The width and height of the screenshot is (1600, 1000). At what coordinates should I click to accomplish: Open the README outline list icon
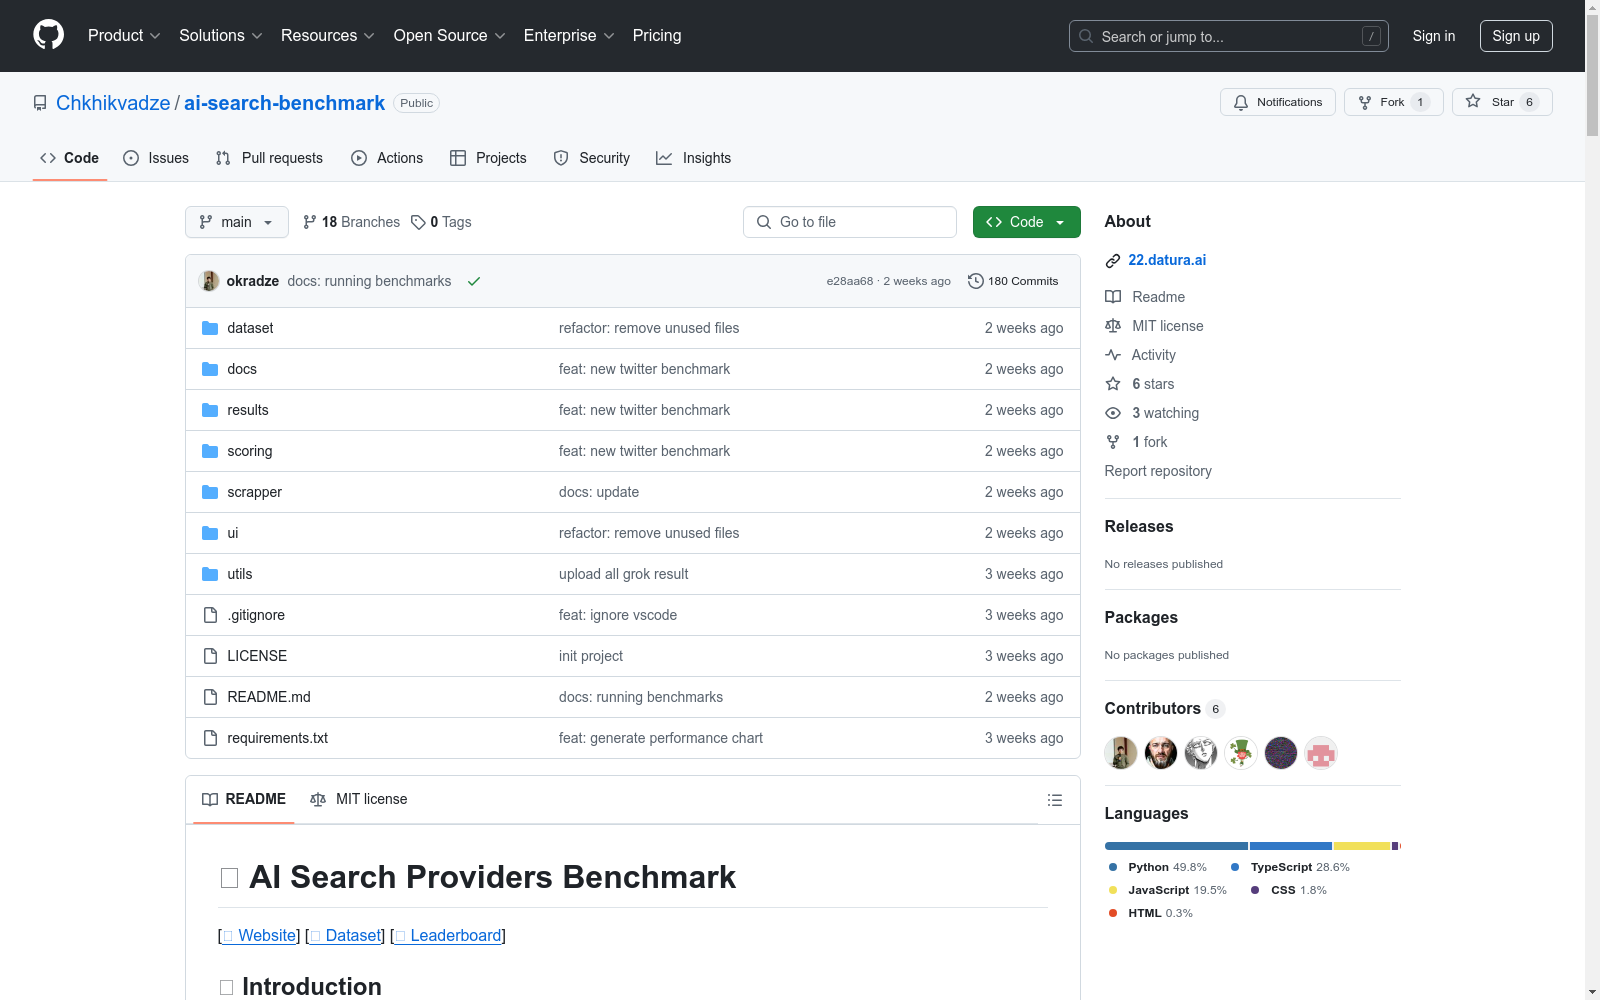tap(1054, 800)
